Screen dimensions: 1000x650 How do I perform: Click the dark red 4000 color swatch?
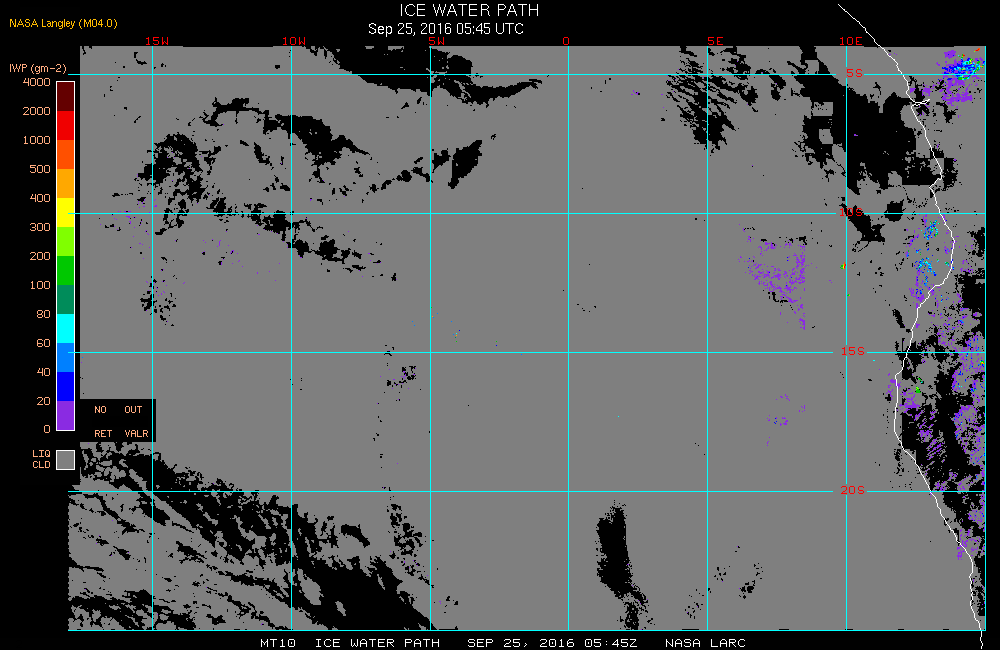click(x=66, y=96)
